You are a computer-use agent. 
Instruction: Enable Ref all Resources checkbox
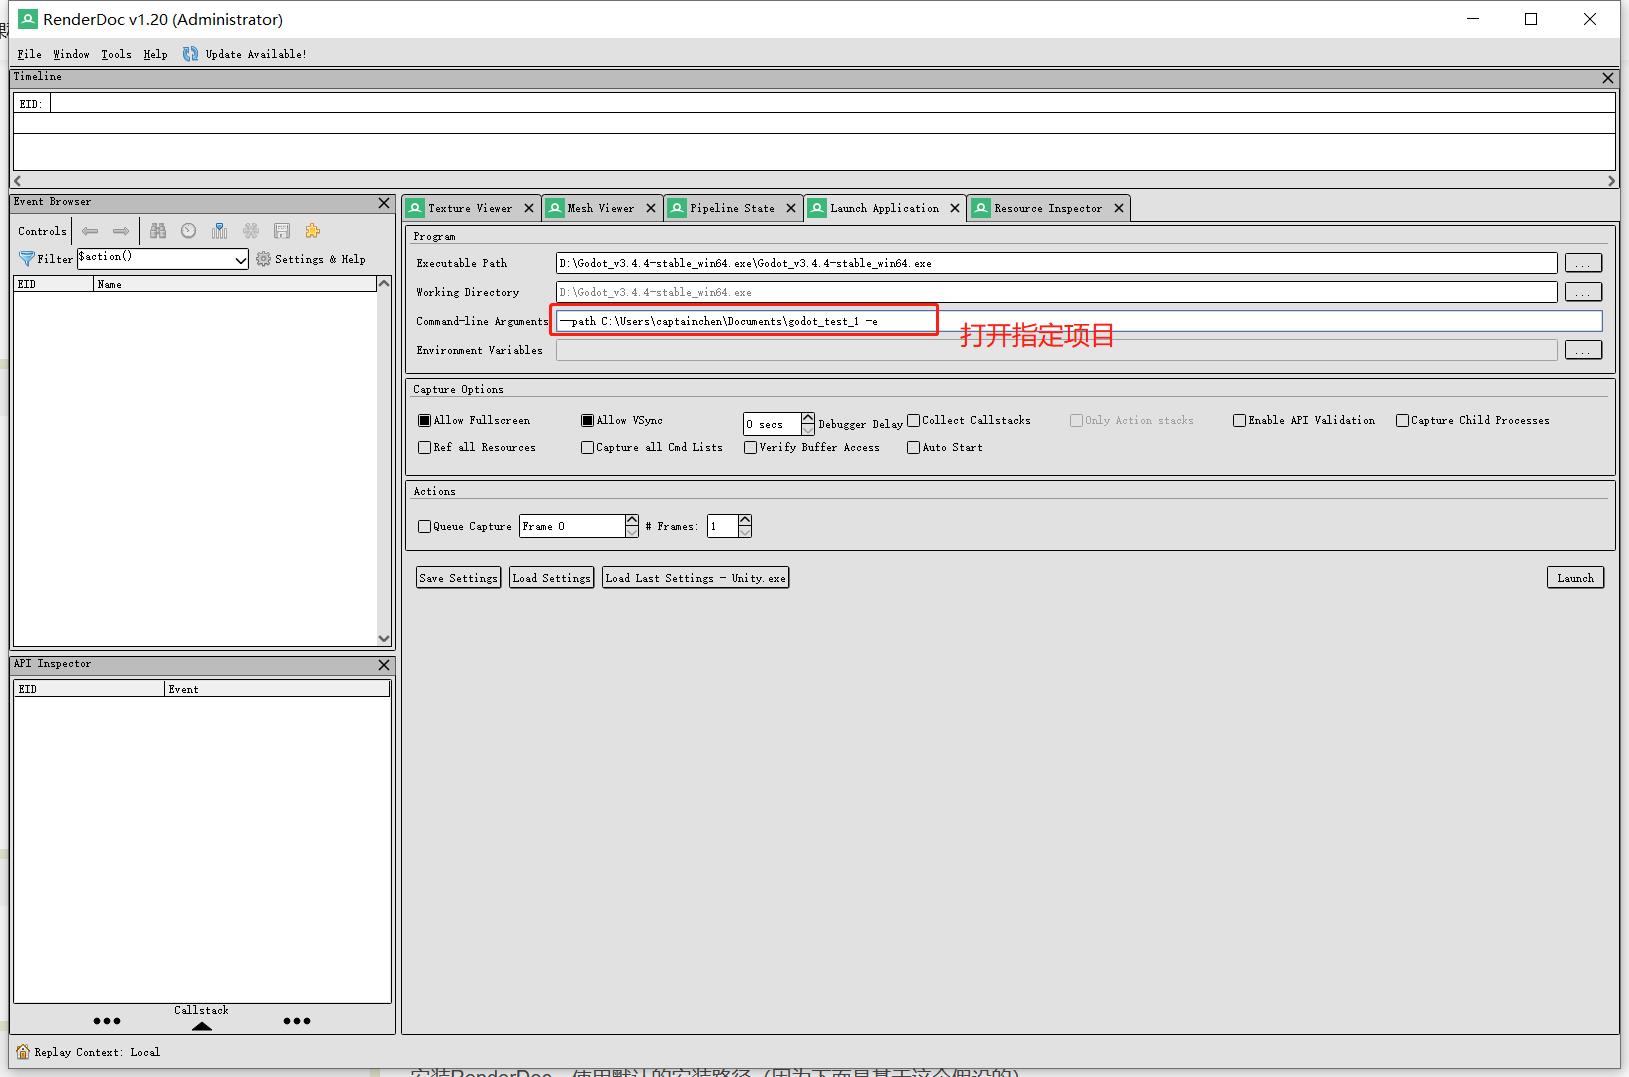tap(424, 448)
